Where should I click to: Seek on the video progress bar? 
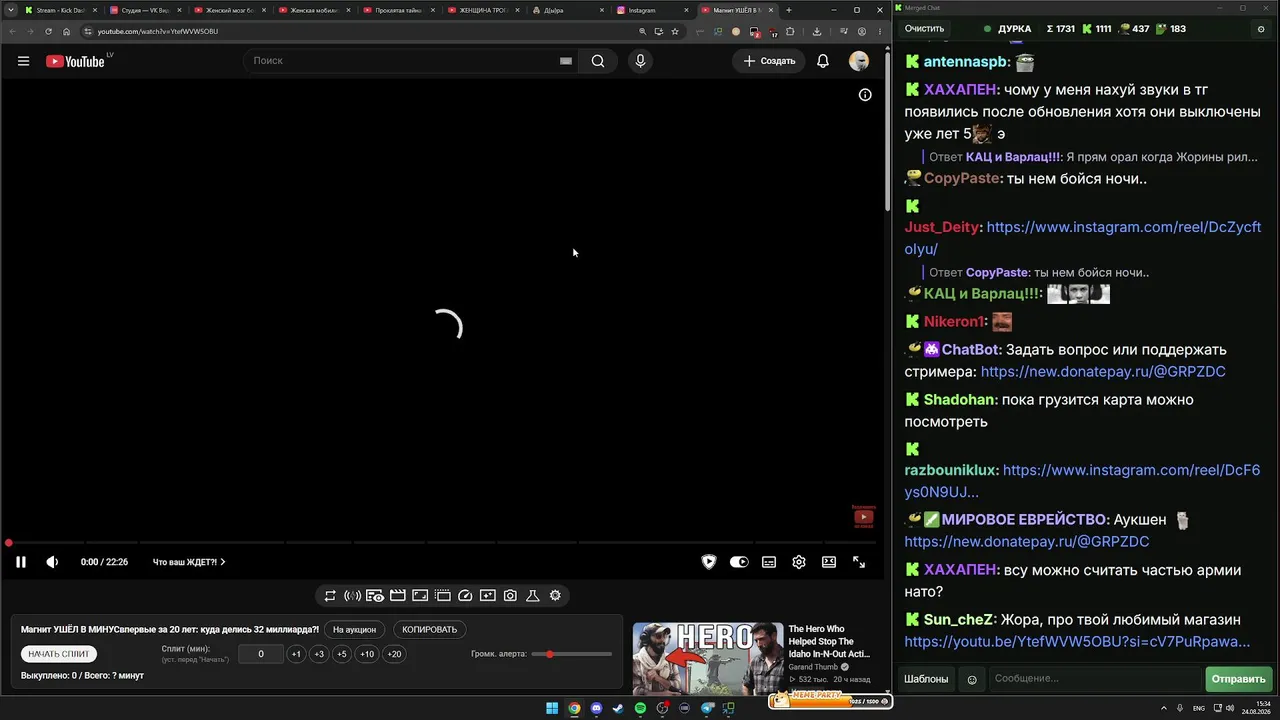pyautogui.click(x=440, y=543)
